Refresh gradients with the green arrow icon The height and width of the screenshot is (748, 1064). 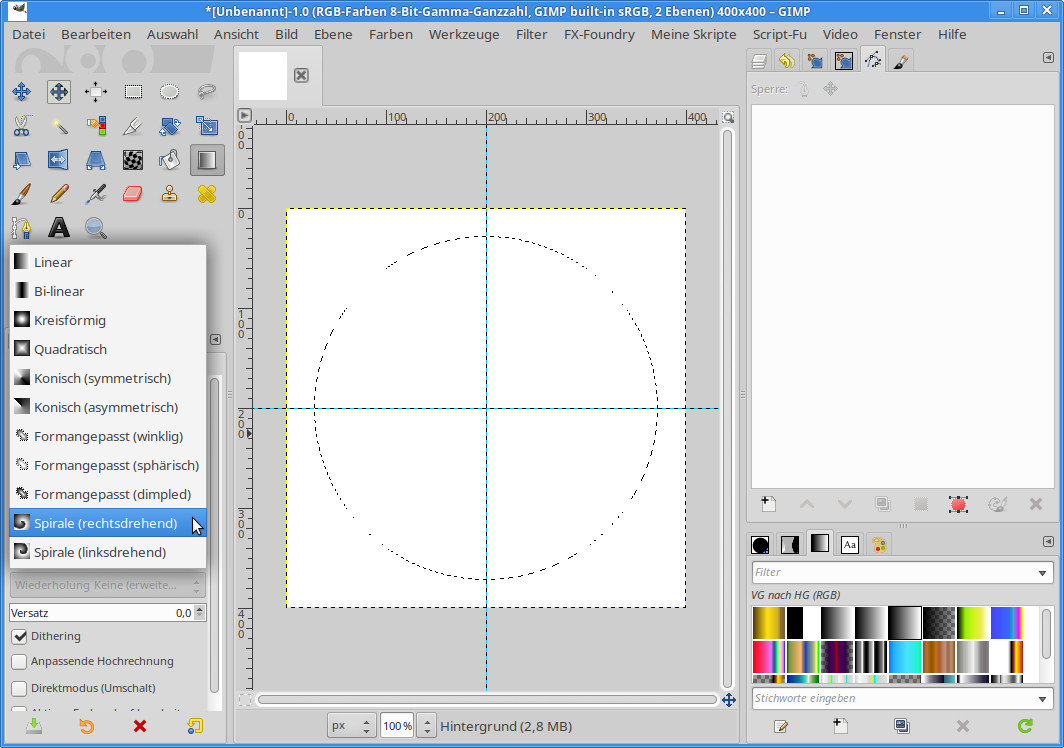[1024, 726]
